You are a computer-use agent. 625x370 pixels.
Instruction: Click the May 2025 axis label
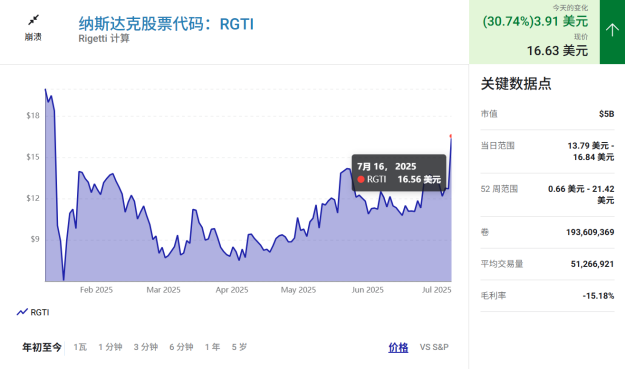click(298, 290)
